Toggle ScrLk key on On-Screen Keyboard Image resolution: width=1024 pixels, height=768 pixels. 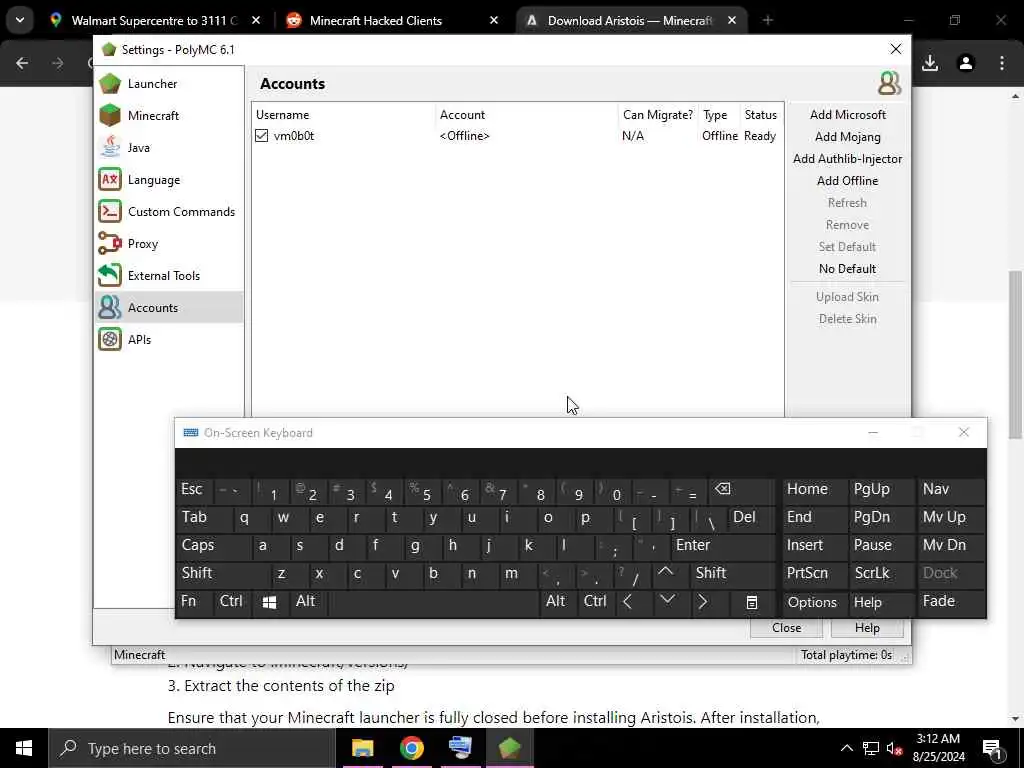point(880,573)
